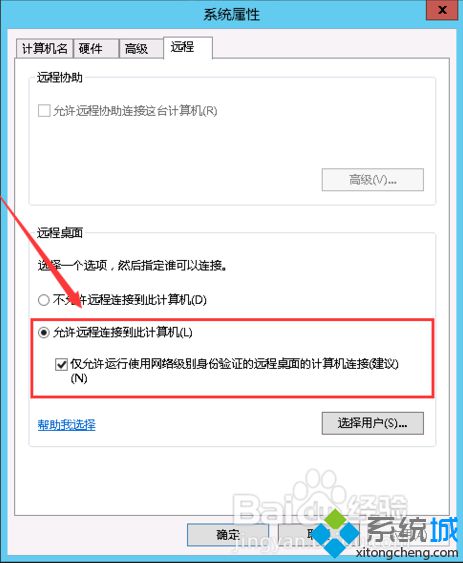
Task: Click the 选择用户(S)... button
Action: point(372,423)
